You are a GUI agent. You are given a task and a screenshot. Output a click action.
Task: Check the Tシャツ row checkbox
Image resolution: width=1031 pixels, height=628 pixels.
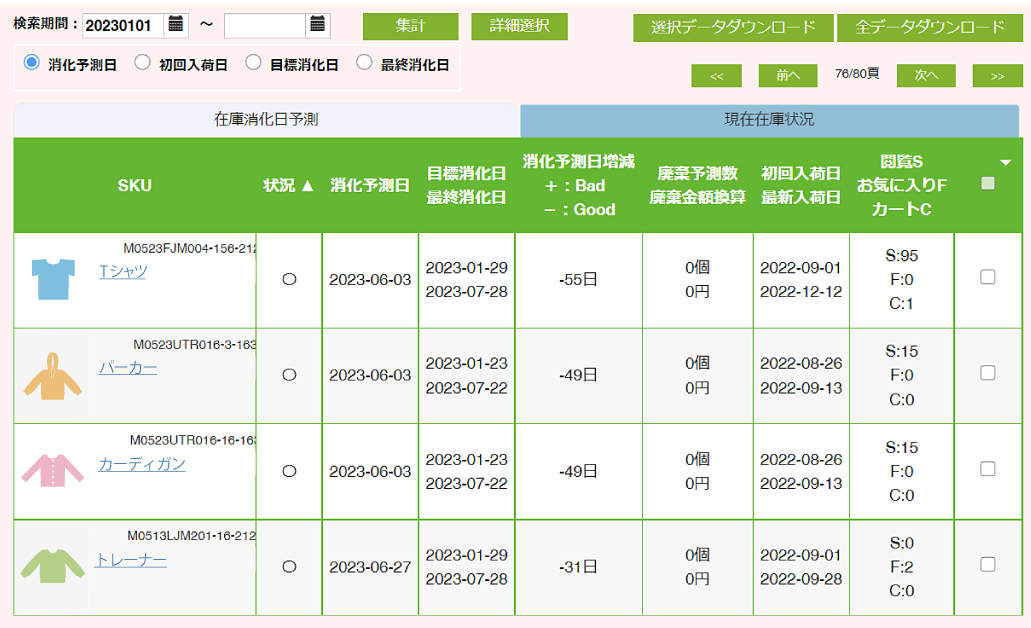[988, 278]
